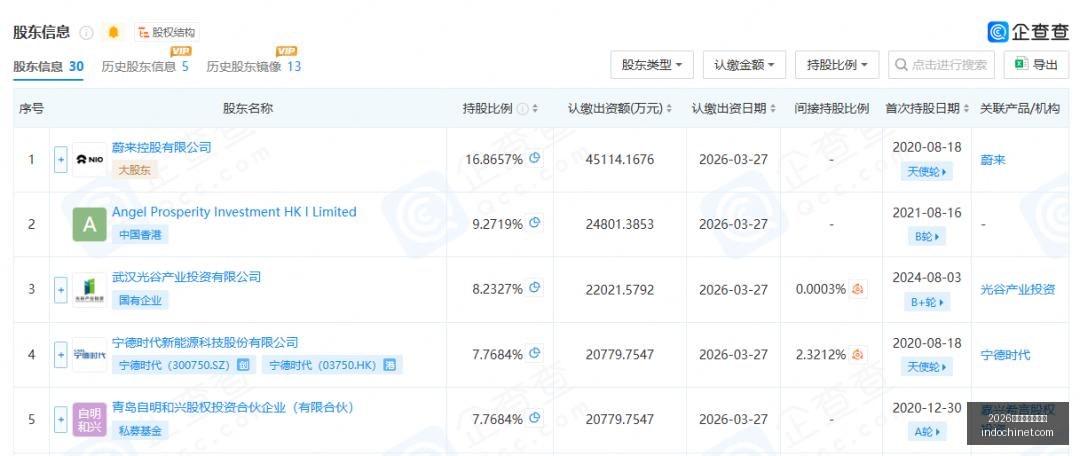The image size is (1080, 456).
Task: Click the 点击进行搜索 search field
Action: pos(941,65)
